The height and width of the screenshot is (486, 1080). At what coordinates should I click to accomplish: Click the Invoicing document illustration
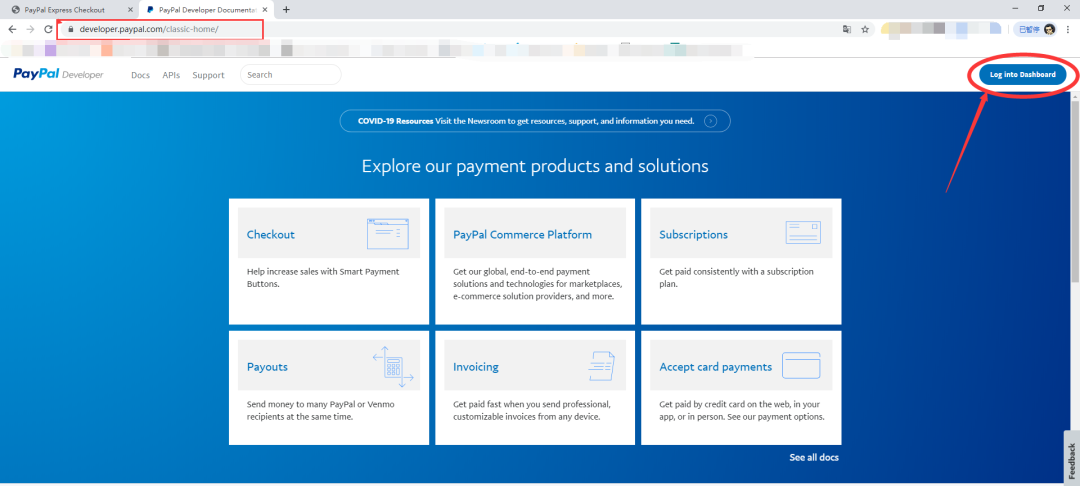(x=601, y=366)
